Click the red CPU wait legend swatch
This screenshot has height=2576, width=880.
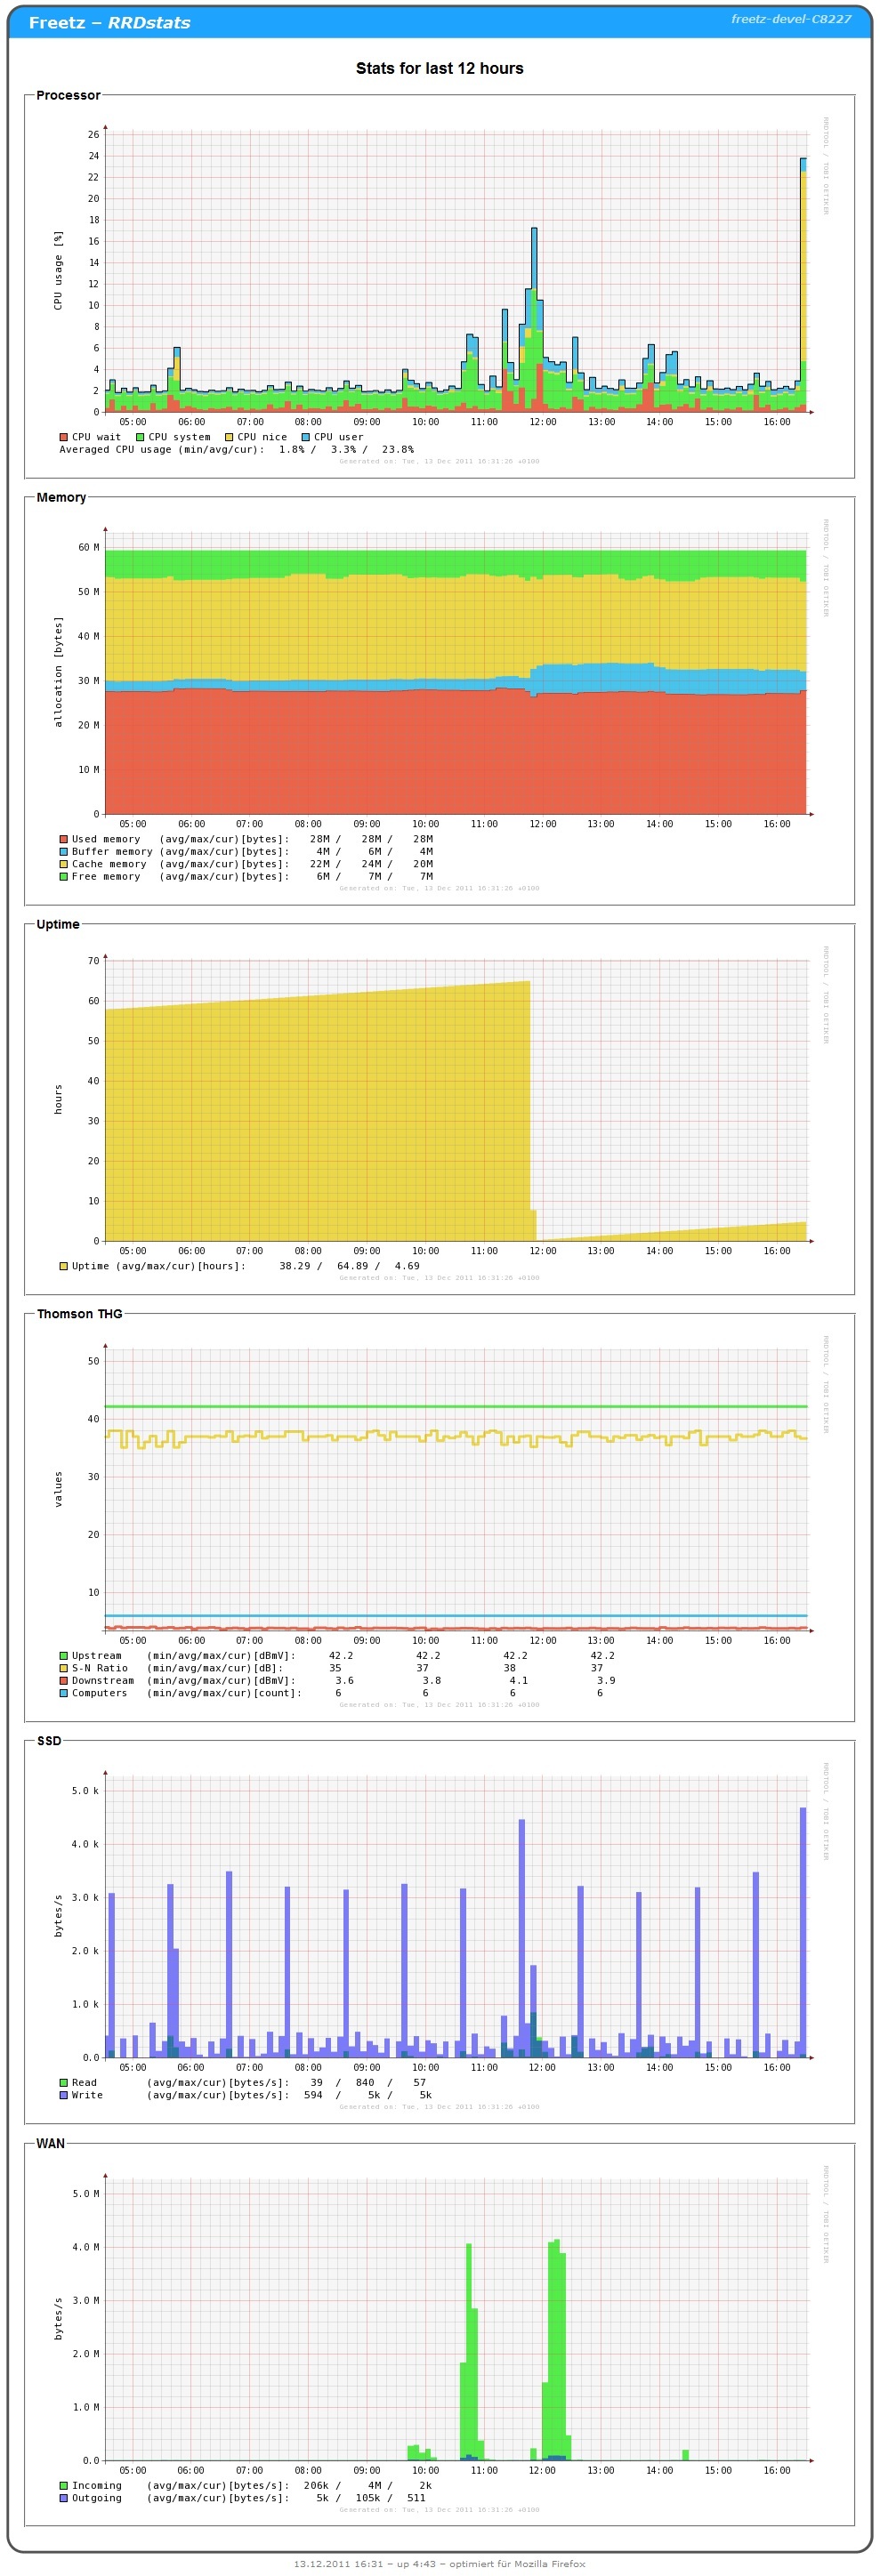click(64, 437)
